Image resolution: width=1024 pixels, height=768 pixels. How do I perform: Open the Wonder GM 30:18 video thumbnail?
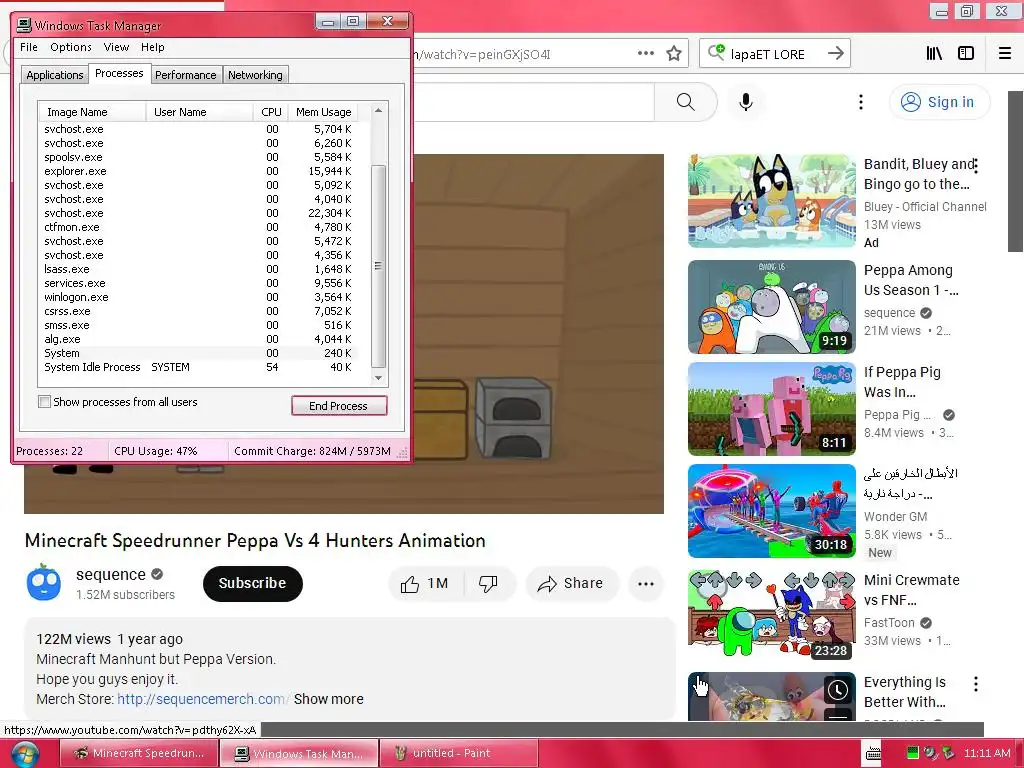click(772, 511)
